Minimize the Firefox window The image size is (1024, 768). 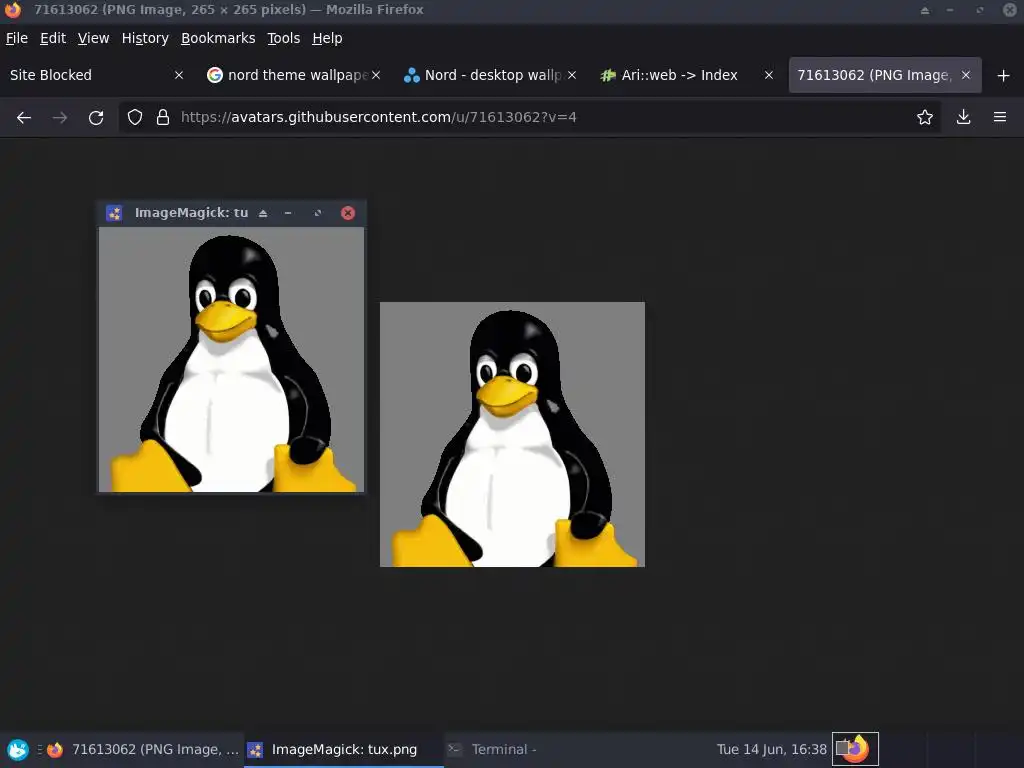950,10
